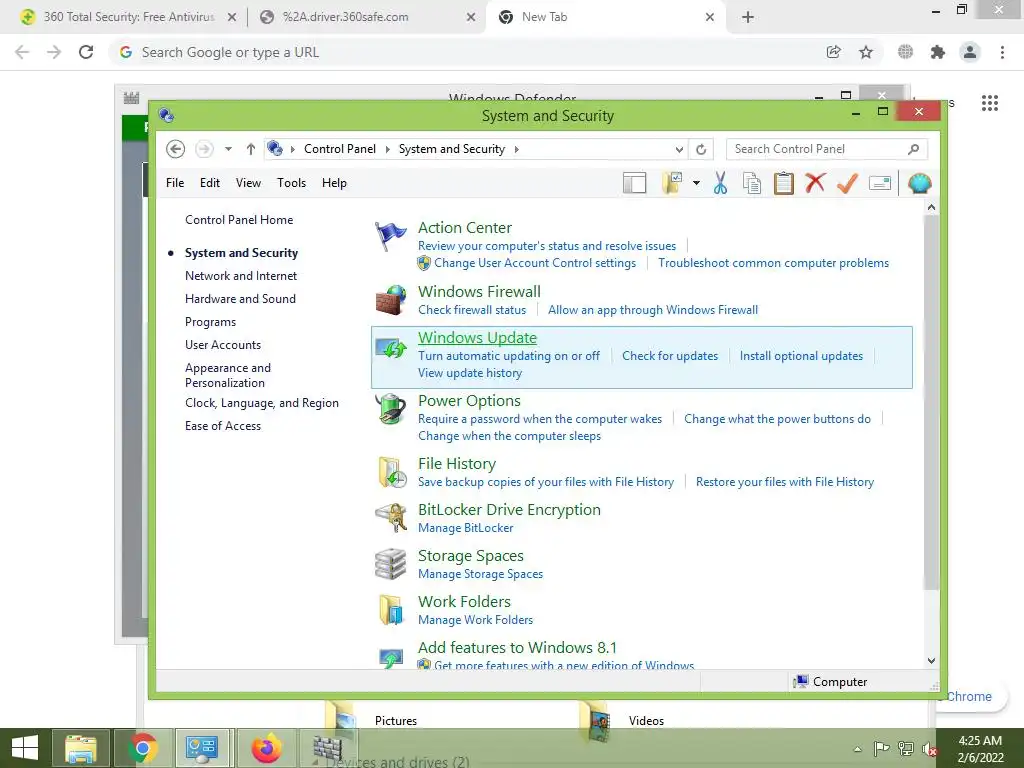Click the Storage Spaces drives icon
The height and width of the screenshot is (768, 1024).
pos(391,564)
